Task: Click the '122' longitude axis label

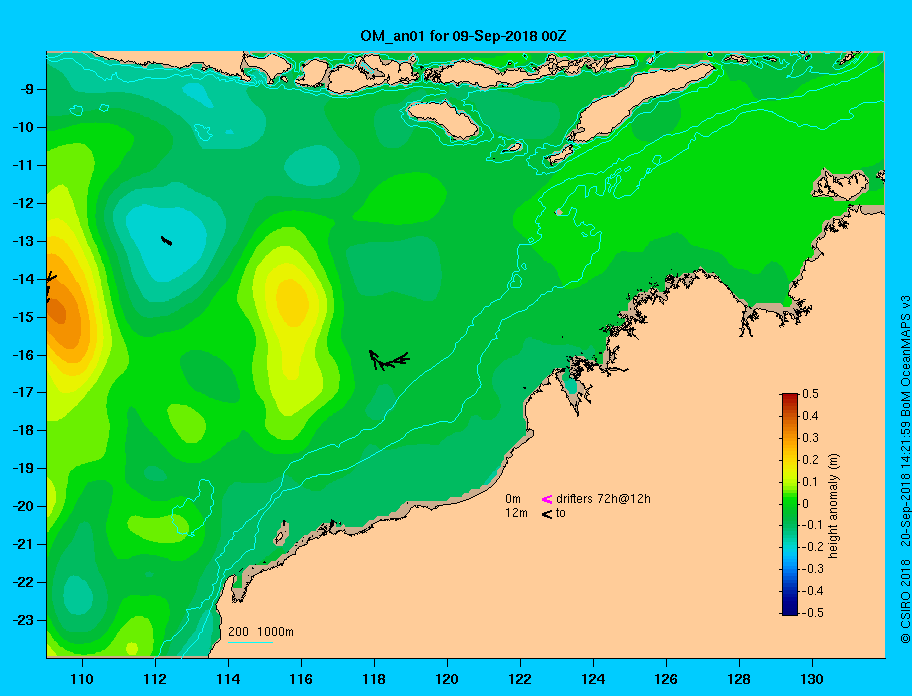Action: [x=520, y=679]
